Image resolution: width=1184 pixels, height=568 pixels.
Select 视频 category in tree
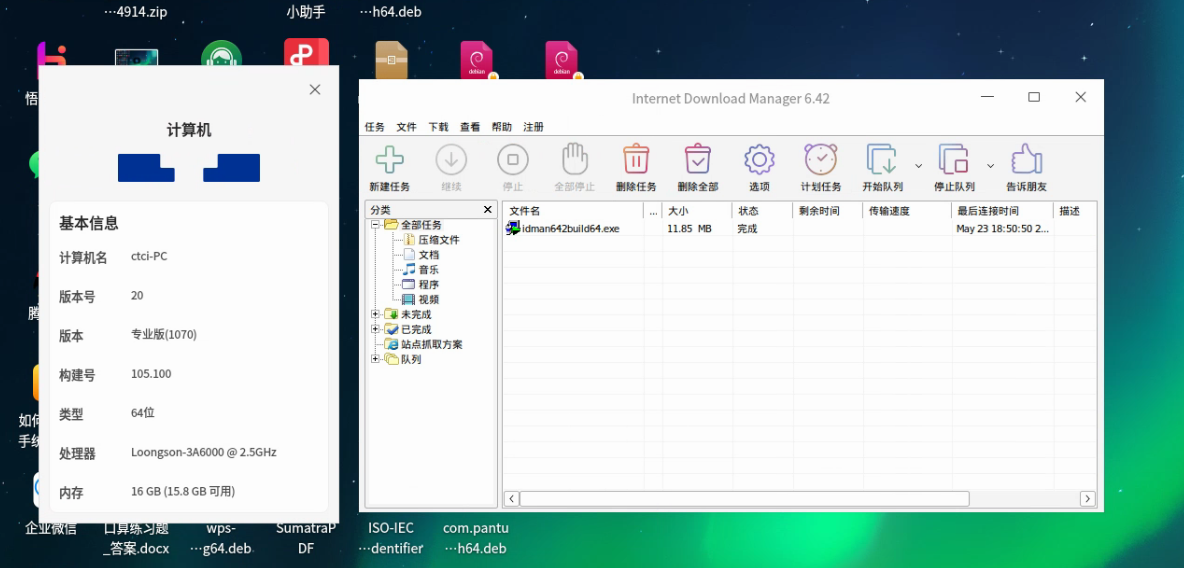tap(428, 300)
